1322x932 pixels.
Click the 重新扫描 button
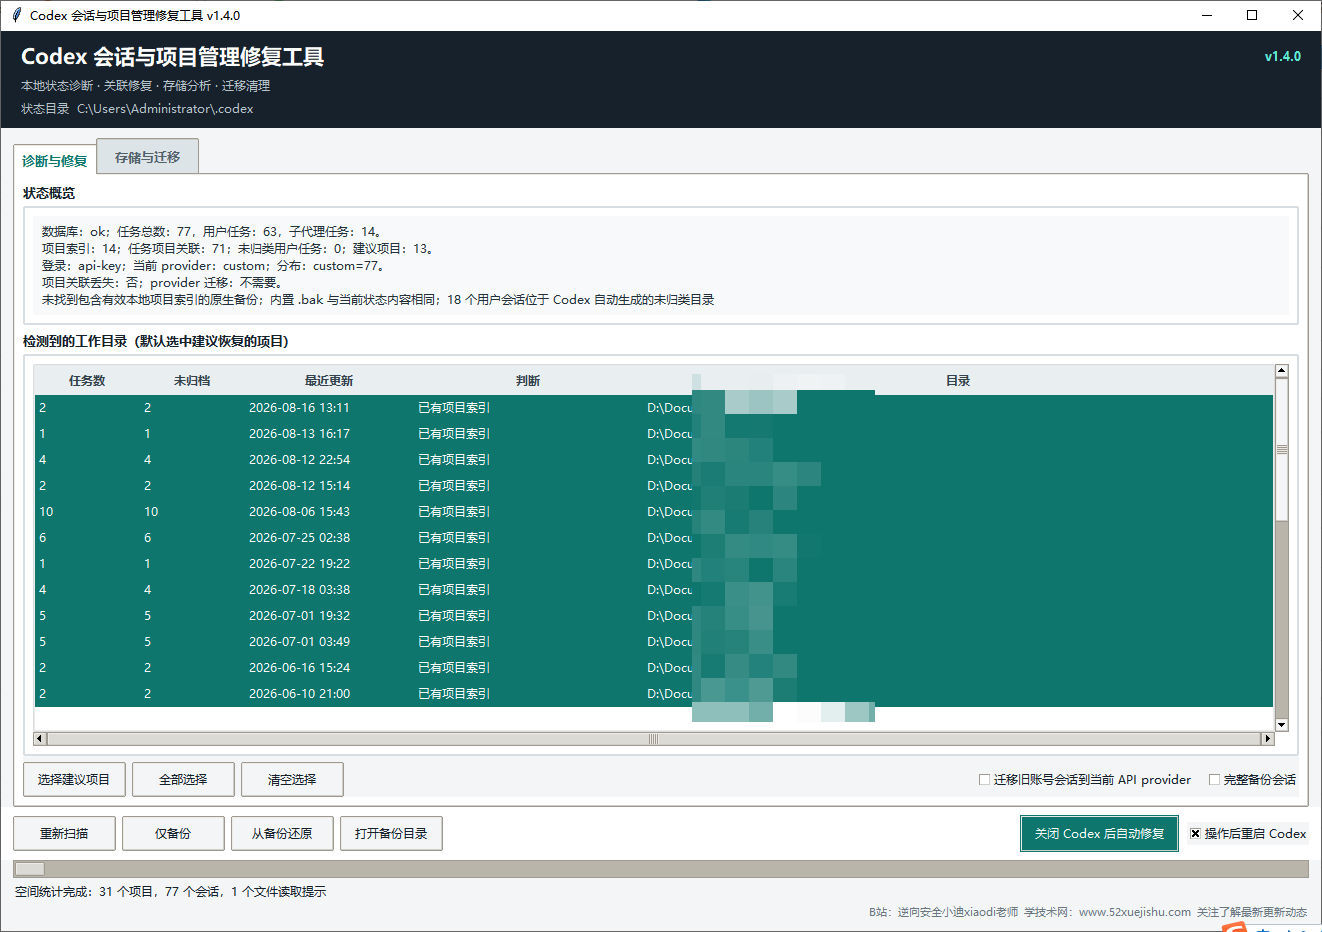pos(64,833)
